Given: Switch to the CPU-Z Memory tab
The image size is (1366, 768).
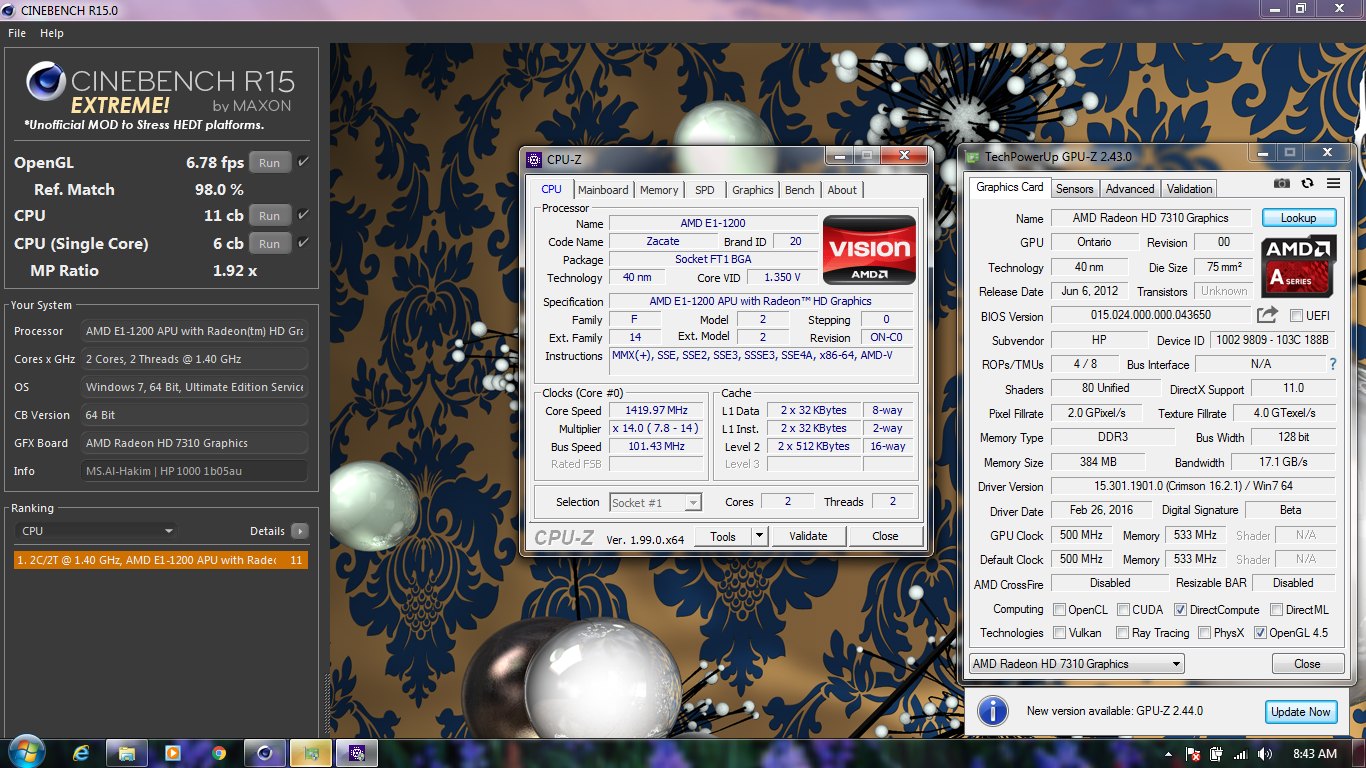Looking at the screenshot, I should click(x=659, y=190).
